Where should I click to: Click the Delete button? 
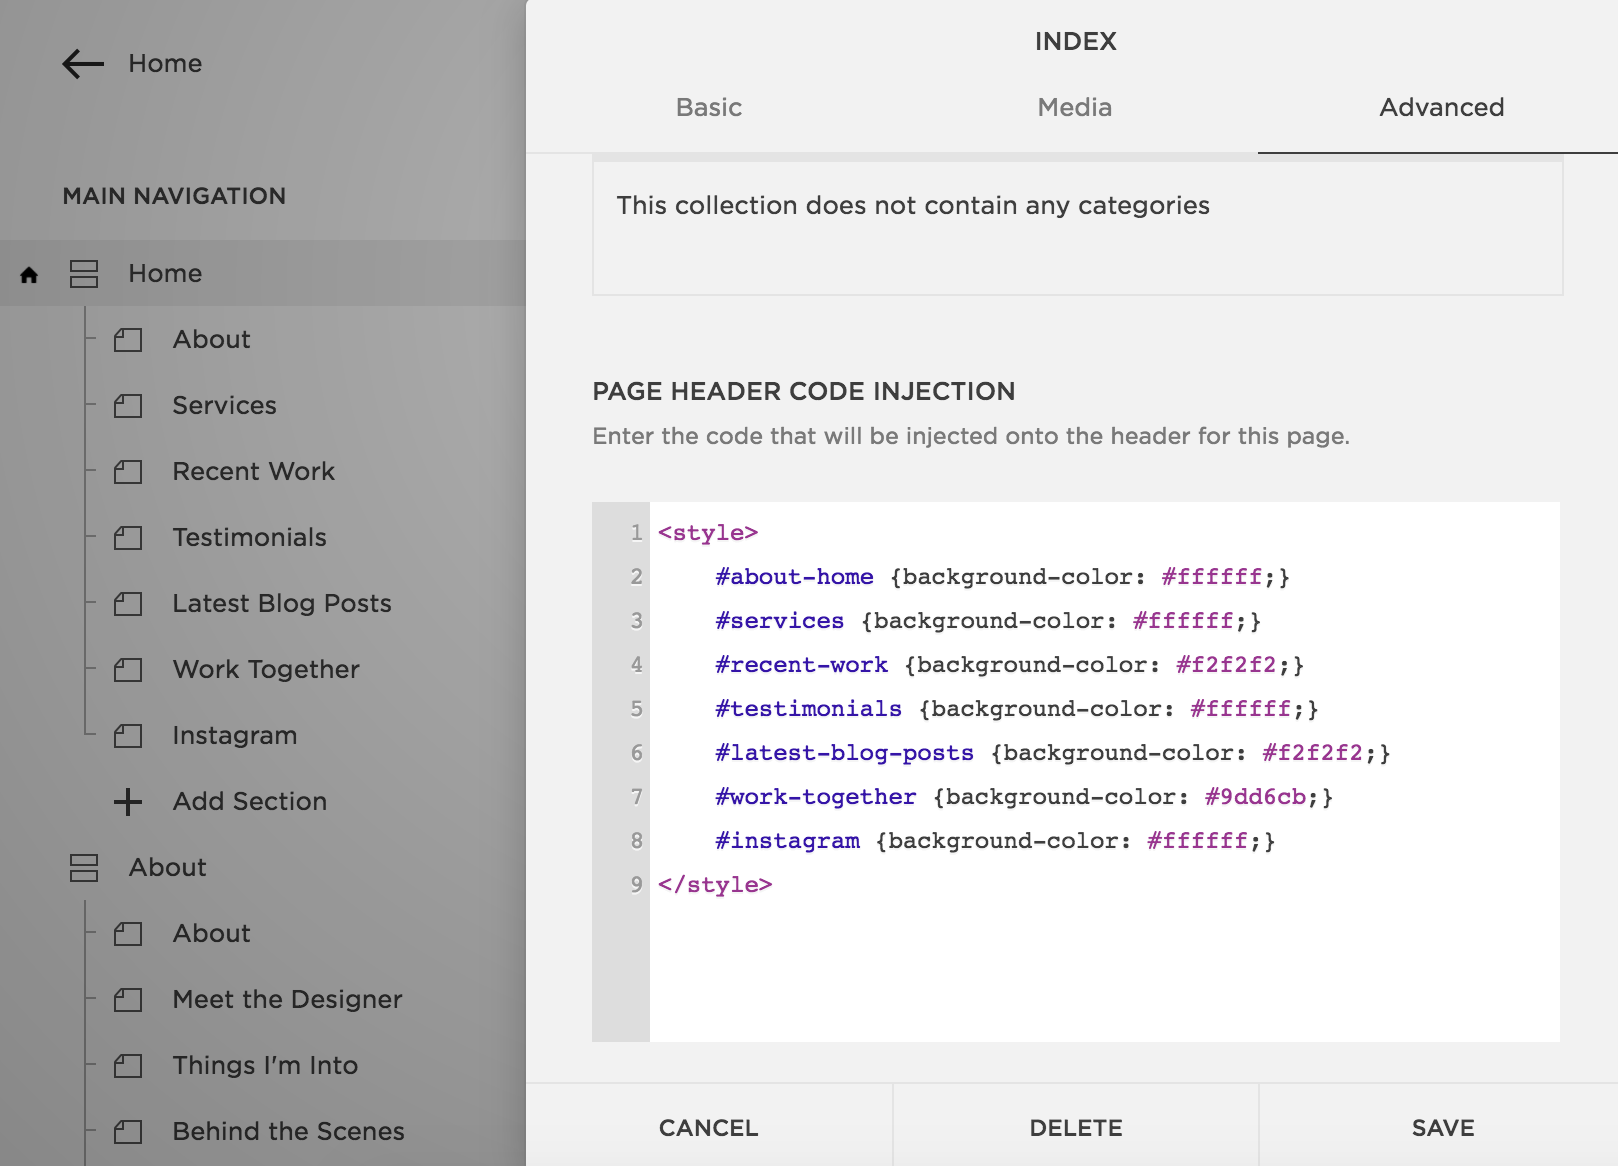tap(1076, 1128)
